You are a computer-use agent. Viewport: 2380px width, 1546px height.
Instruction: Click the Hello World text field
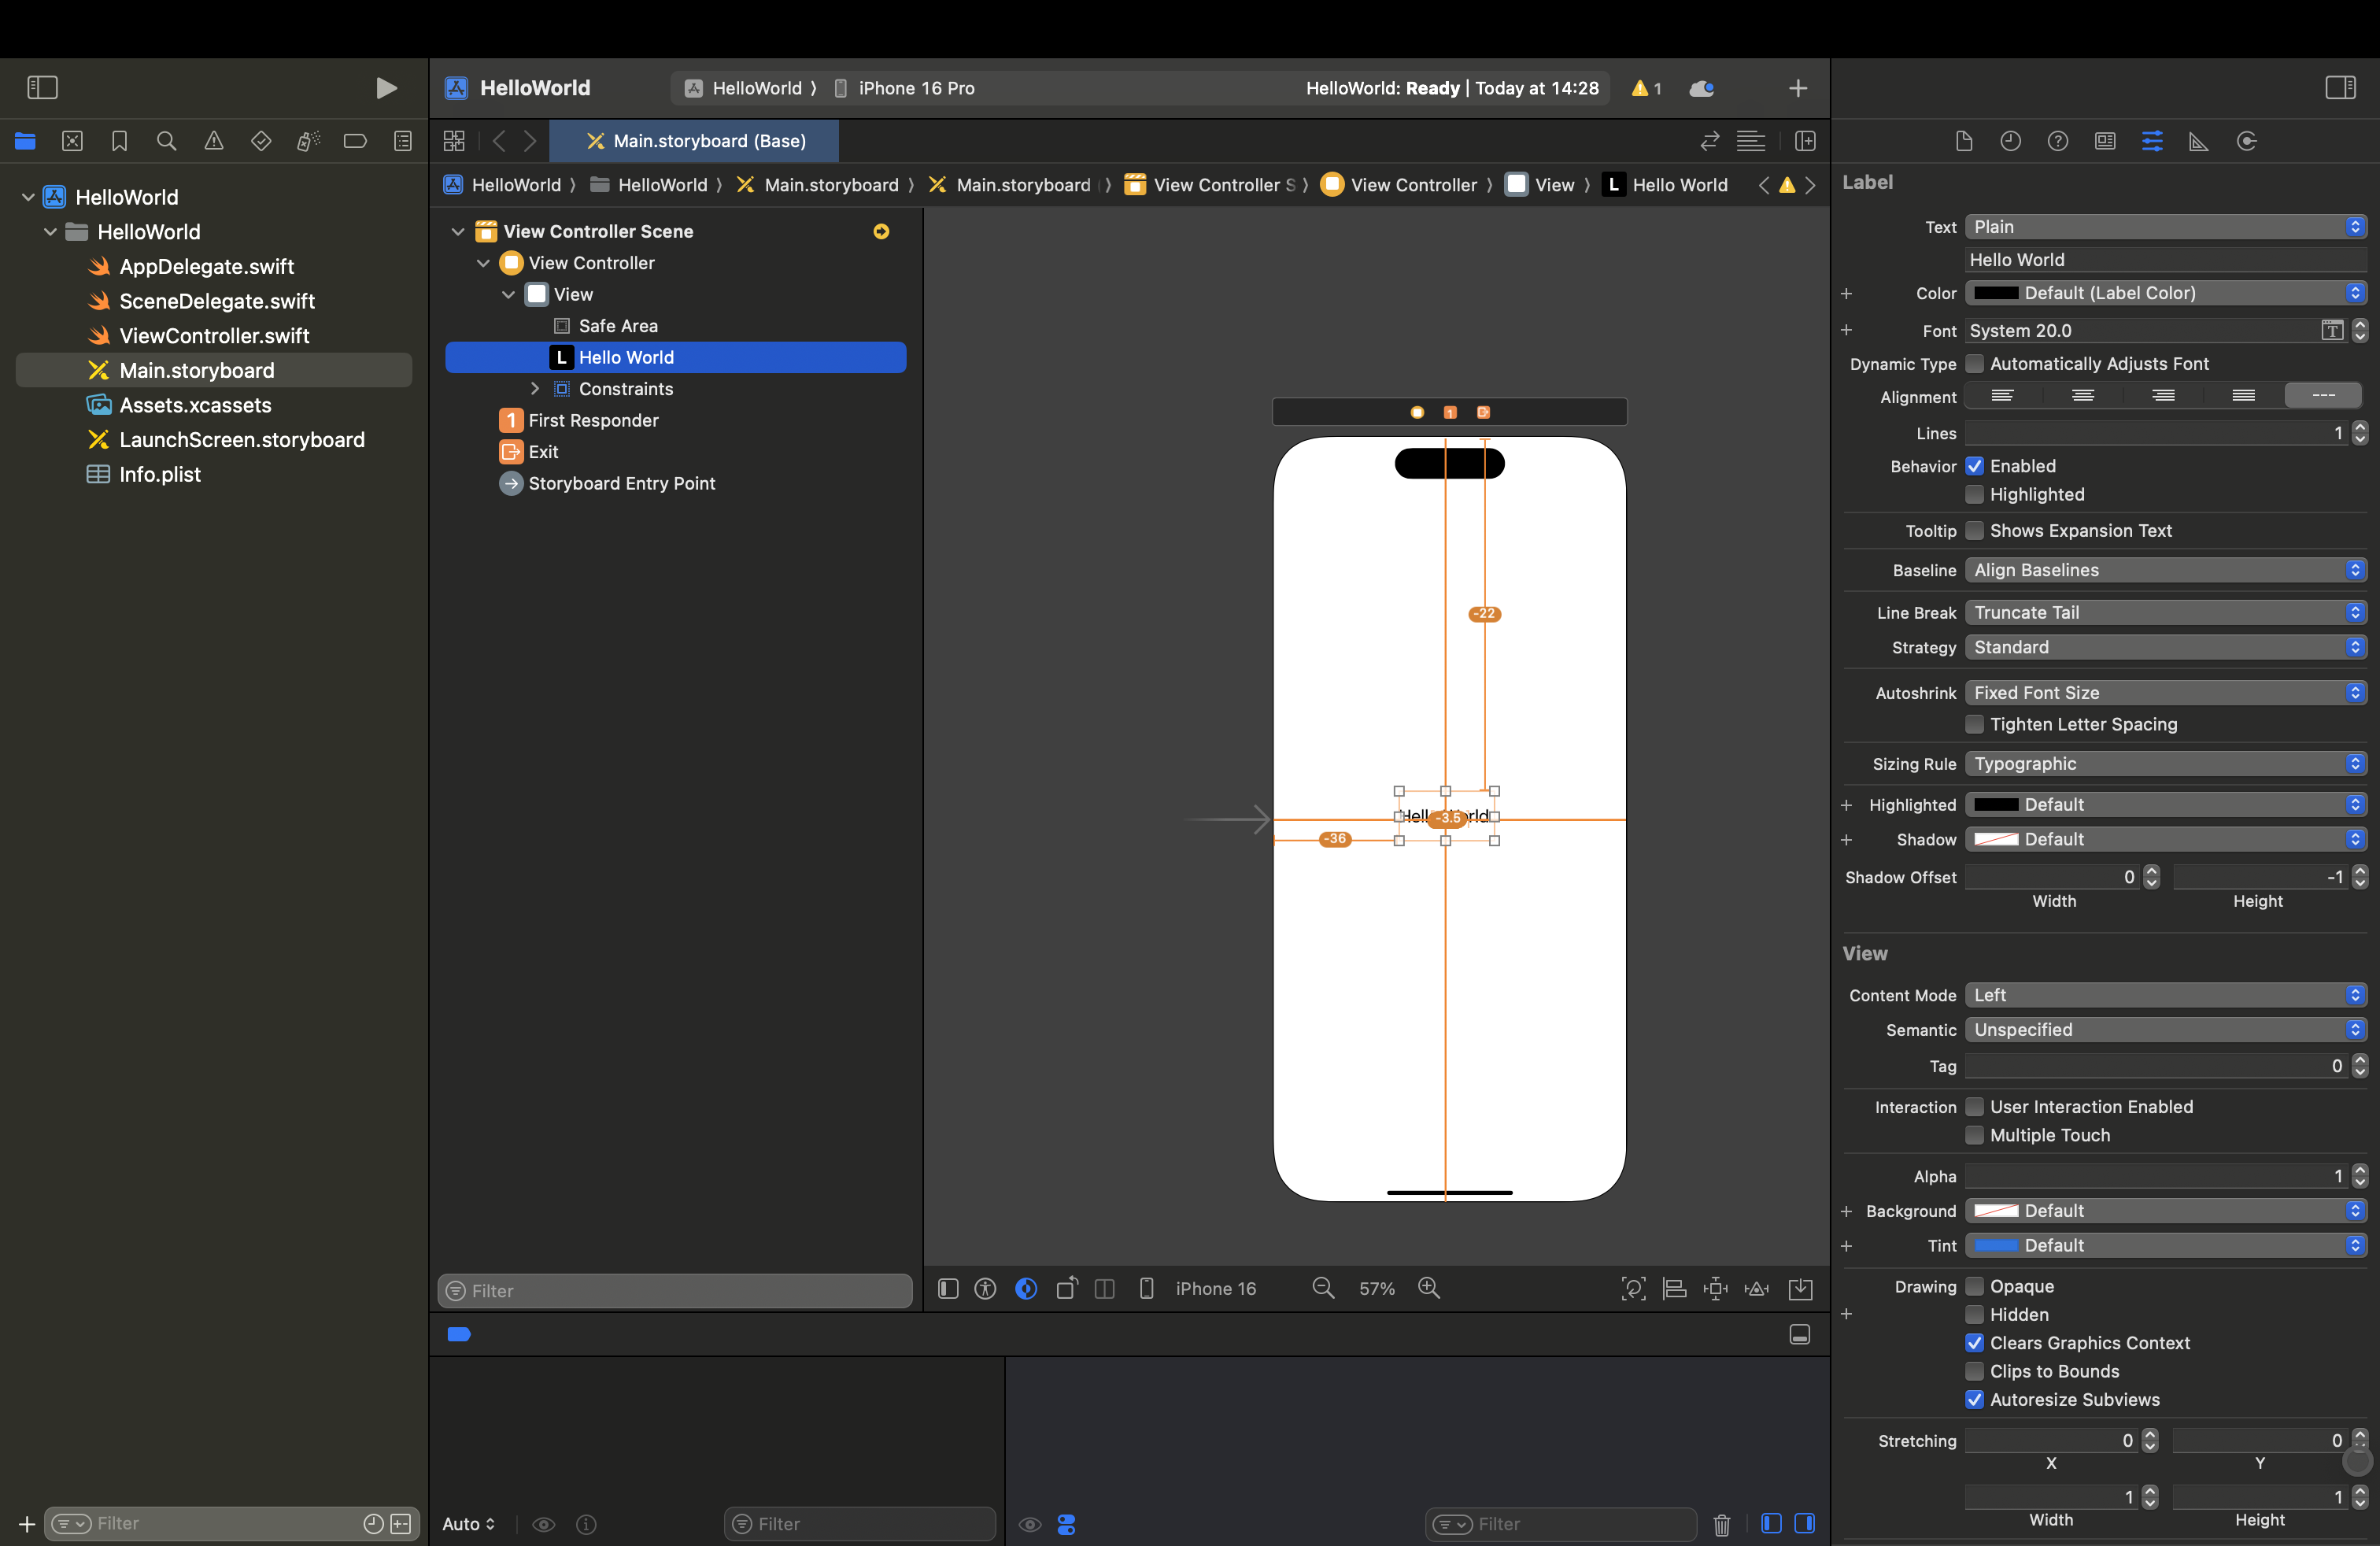[2165, 260]
